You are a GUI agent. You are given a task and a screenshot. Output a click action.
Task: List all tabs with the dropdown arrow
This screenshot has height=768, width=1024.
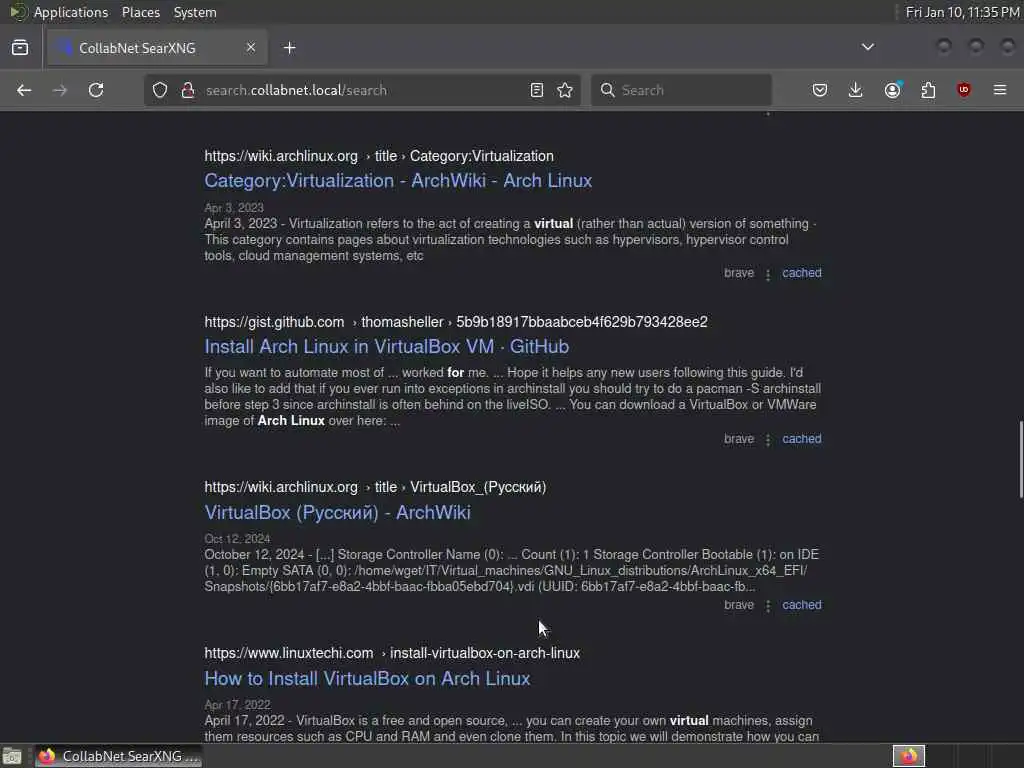tap(868, 47)
